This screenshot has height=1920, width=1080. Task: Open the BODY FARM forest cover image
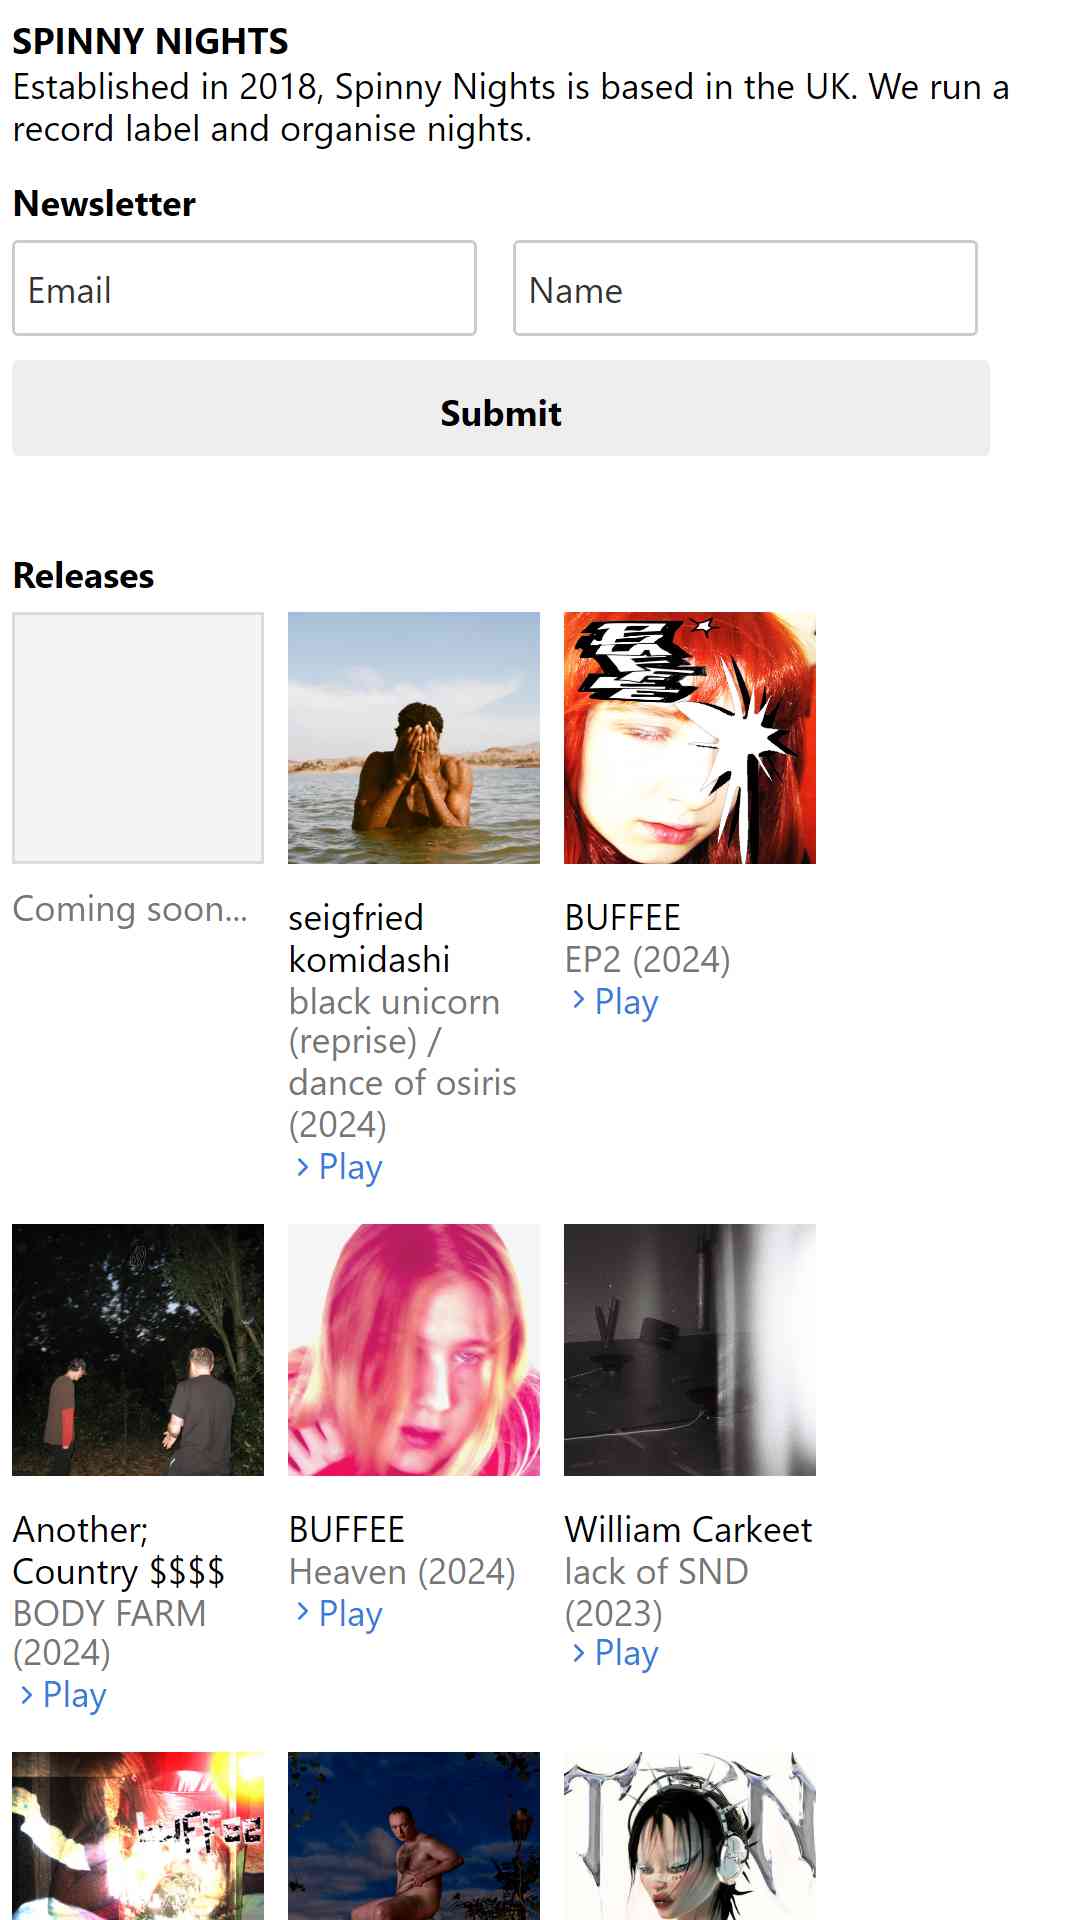(x=138, y=1350)
